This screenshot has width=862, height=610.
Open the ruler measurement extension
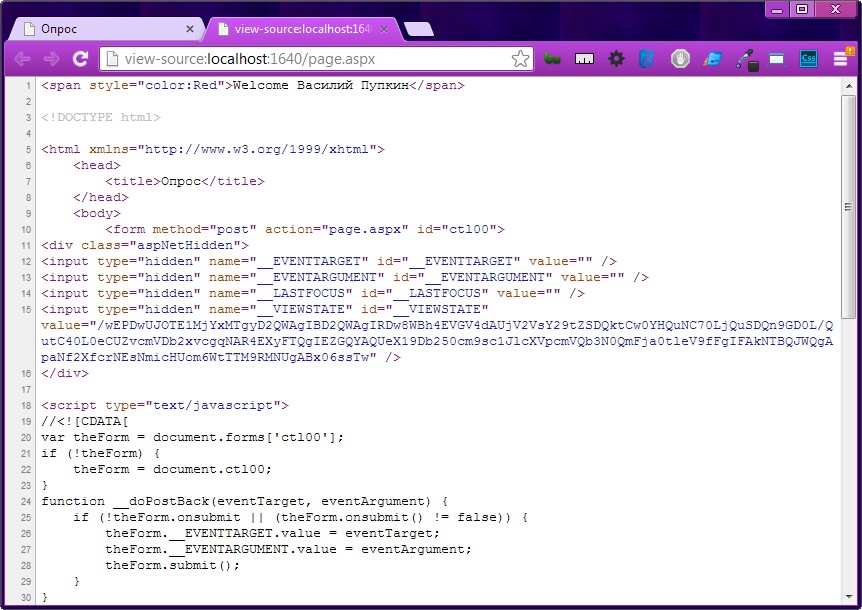584,59
